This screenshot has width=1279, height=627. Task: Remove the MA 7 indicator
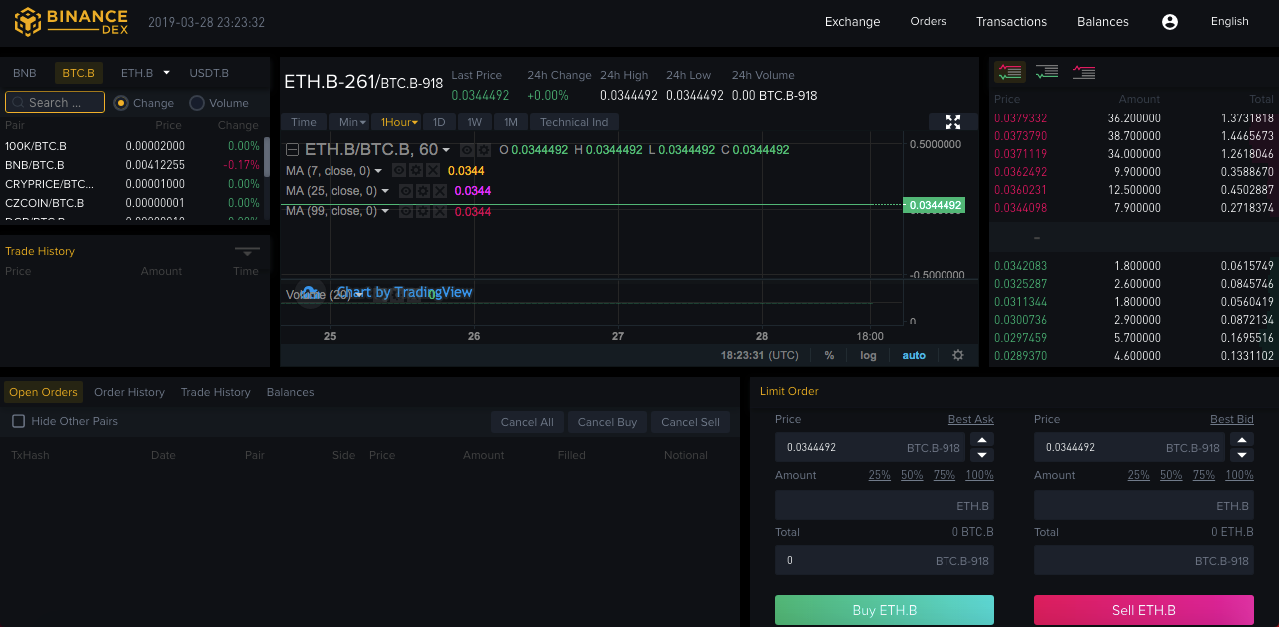pos(432,171)
